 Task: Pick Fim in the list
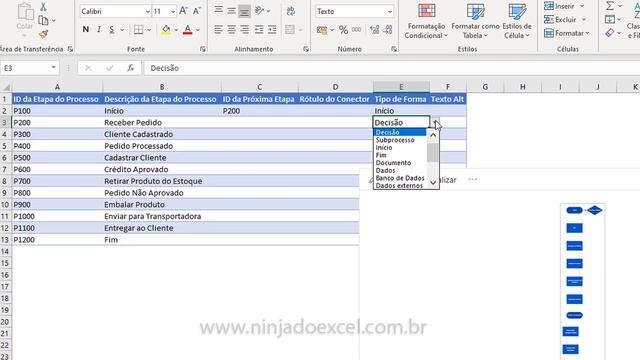point(381,155)
